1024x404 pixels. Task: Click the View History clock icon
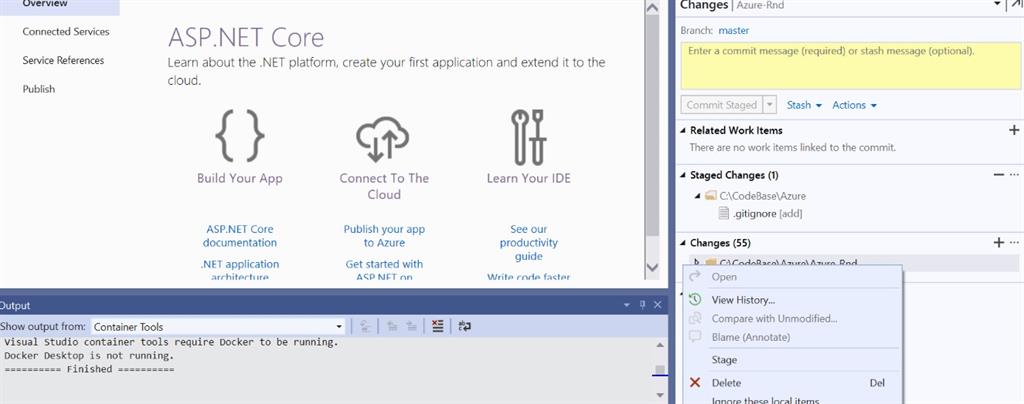tap(696, 300)
